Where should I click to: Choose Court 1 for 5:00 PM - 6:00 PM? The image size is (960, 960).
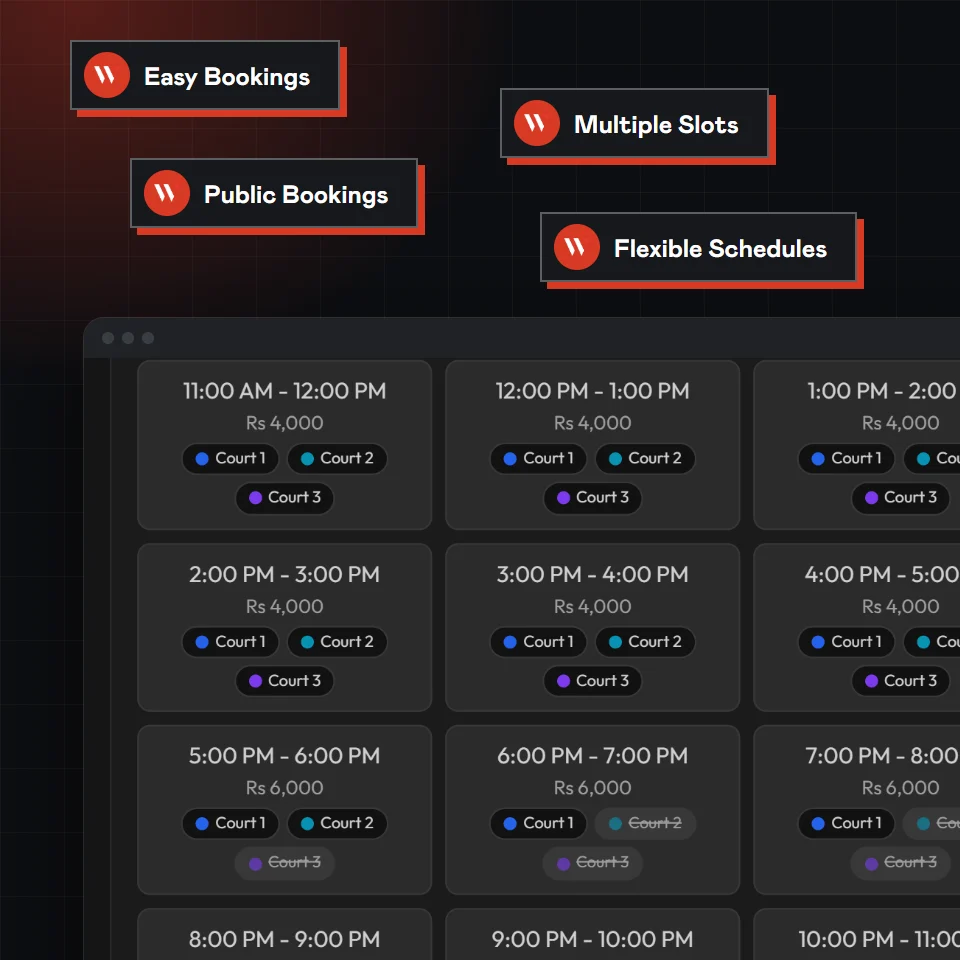[230, 823]
